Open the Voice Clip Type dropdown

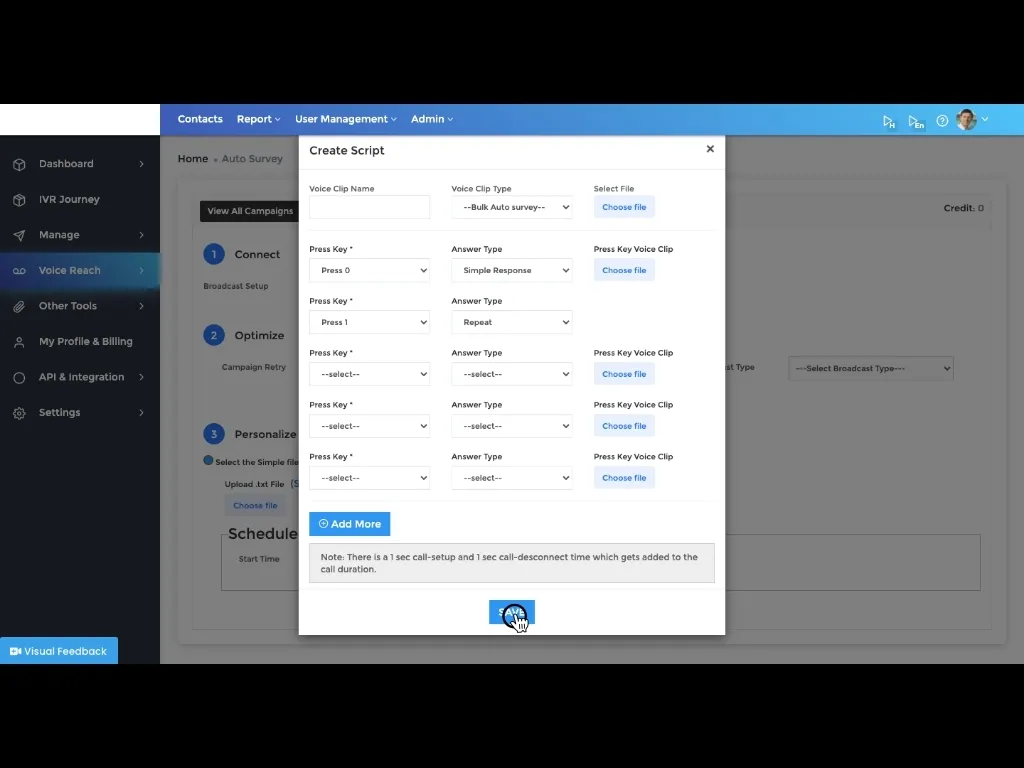pyautogui.click(x=512, y=207)
